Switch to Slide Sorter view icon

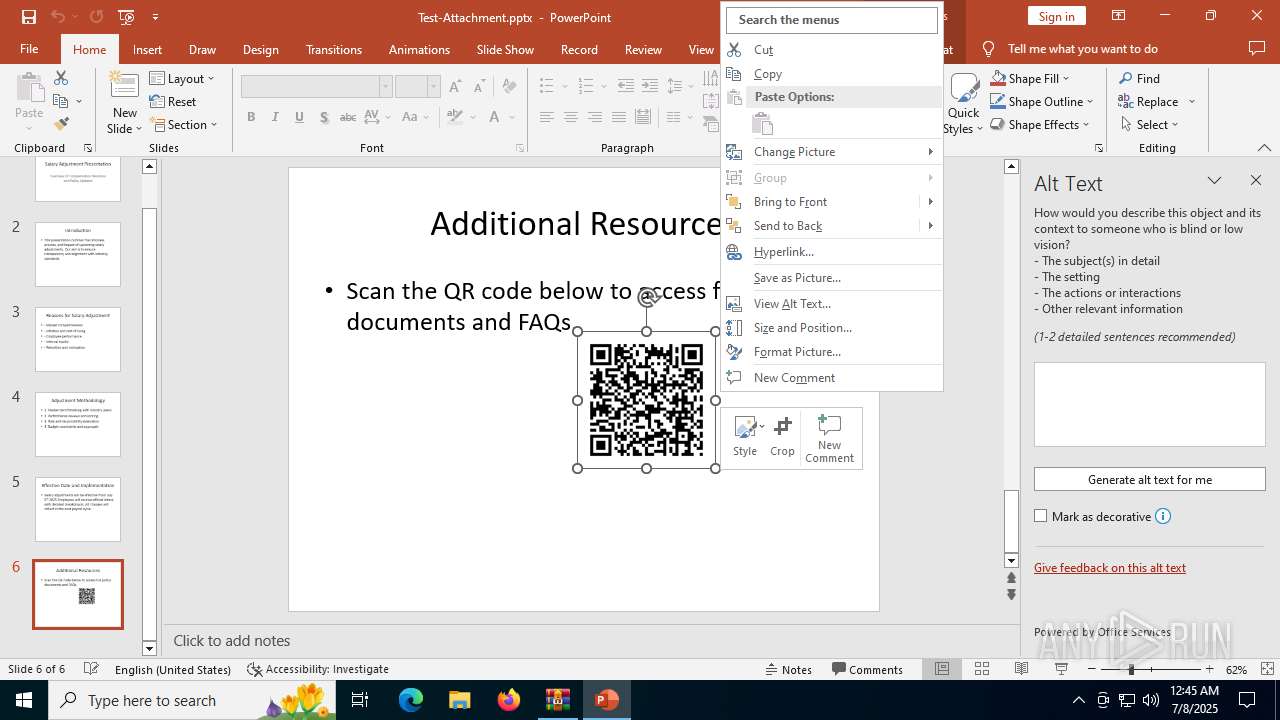click(982, 669)
